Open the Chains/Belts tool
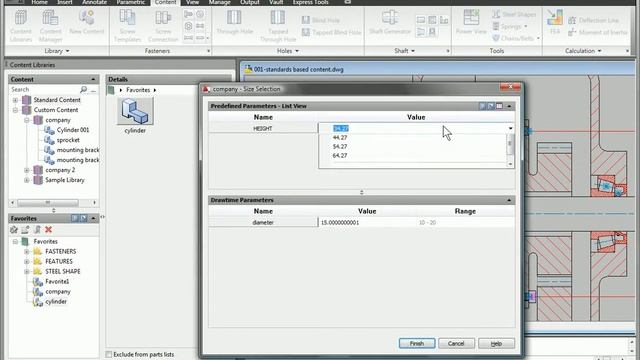Viewport: 640px width, 360px height. click(516, 38)
